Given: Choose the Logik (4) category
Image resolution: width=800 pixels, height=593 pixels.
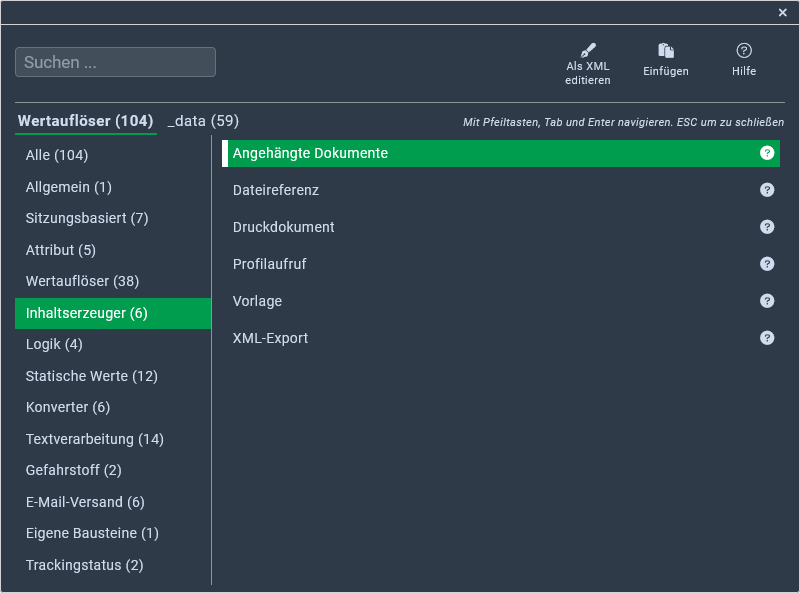Looking at the screenshot, I should click(54, 344).
